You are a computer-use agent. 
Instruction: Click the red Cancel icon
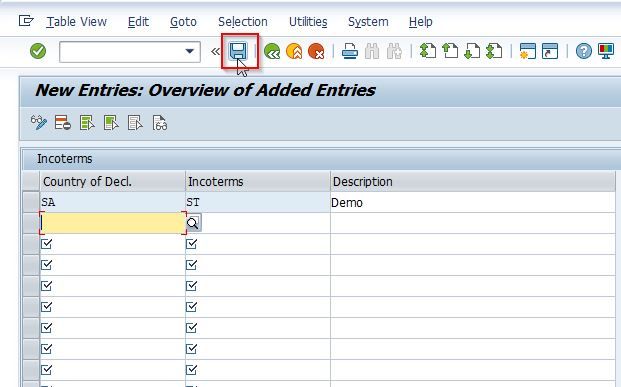[x=316, y=51]
